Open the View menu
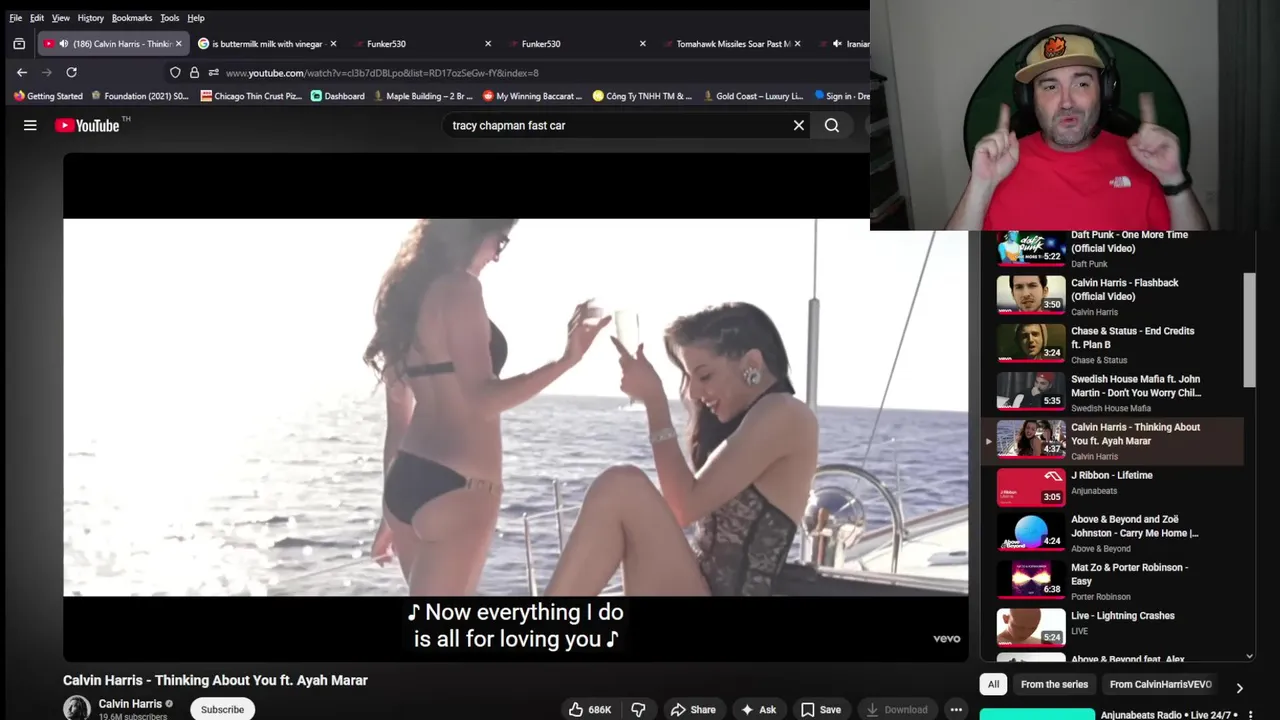The width and height of the screenshot is (1280, 720). coord(61,18)
